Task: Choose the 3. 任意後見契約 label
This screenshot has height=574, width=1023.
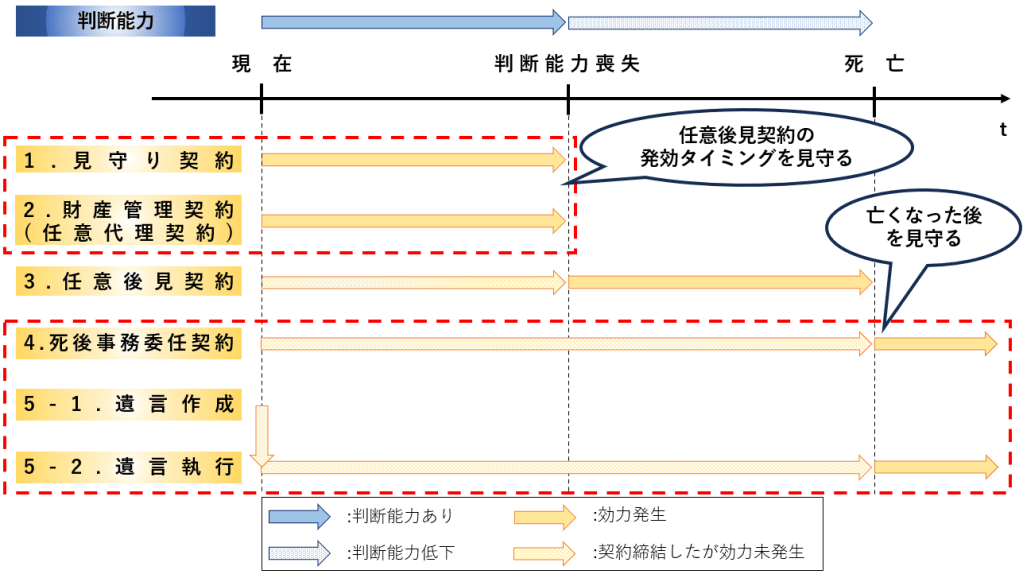Action: (x=129, y=283)
